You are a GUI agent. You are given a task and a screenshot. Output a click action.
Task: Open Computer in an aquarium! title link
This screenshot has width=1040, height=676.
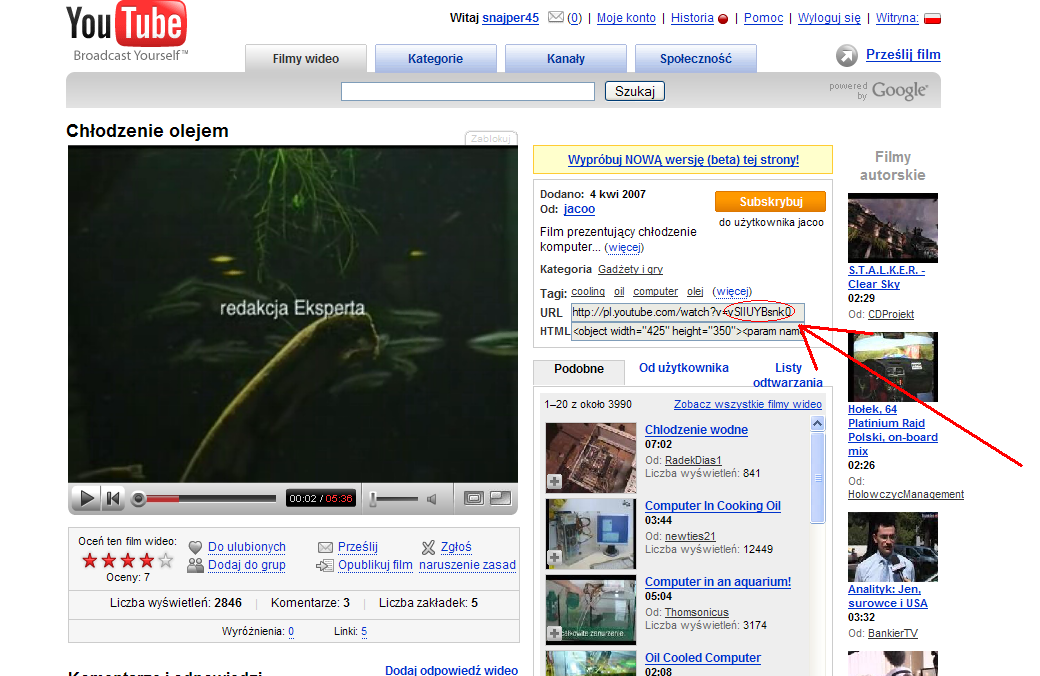(718, 582)
